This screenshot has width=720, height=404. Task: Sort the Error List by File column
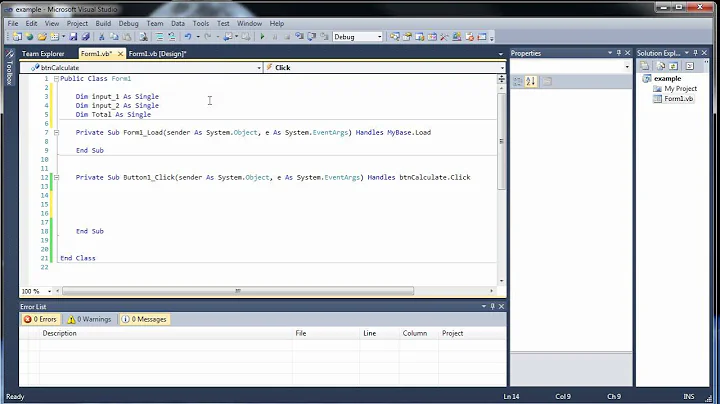[x=326, y=333]
